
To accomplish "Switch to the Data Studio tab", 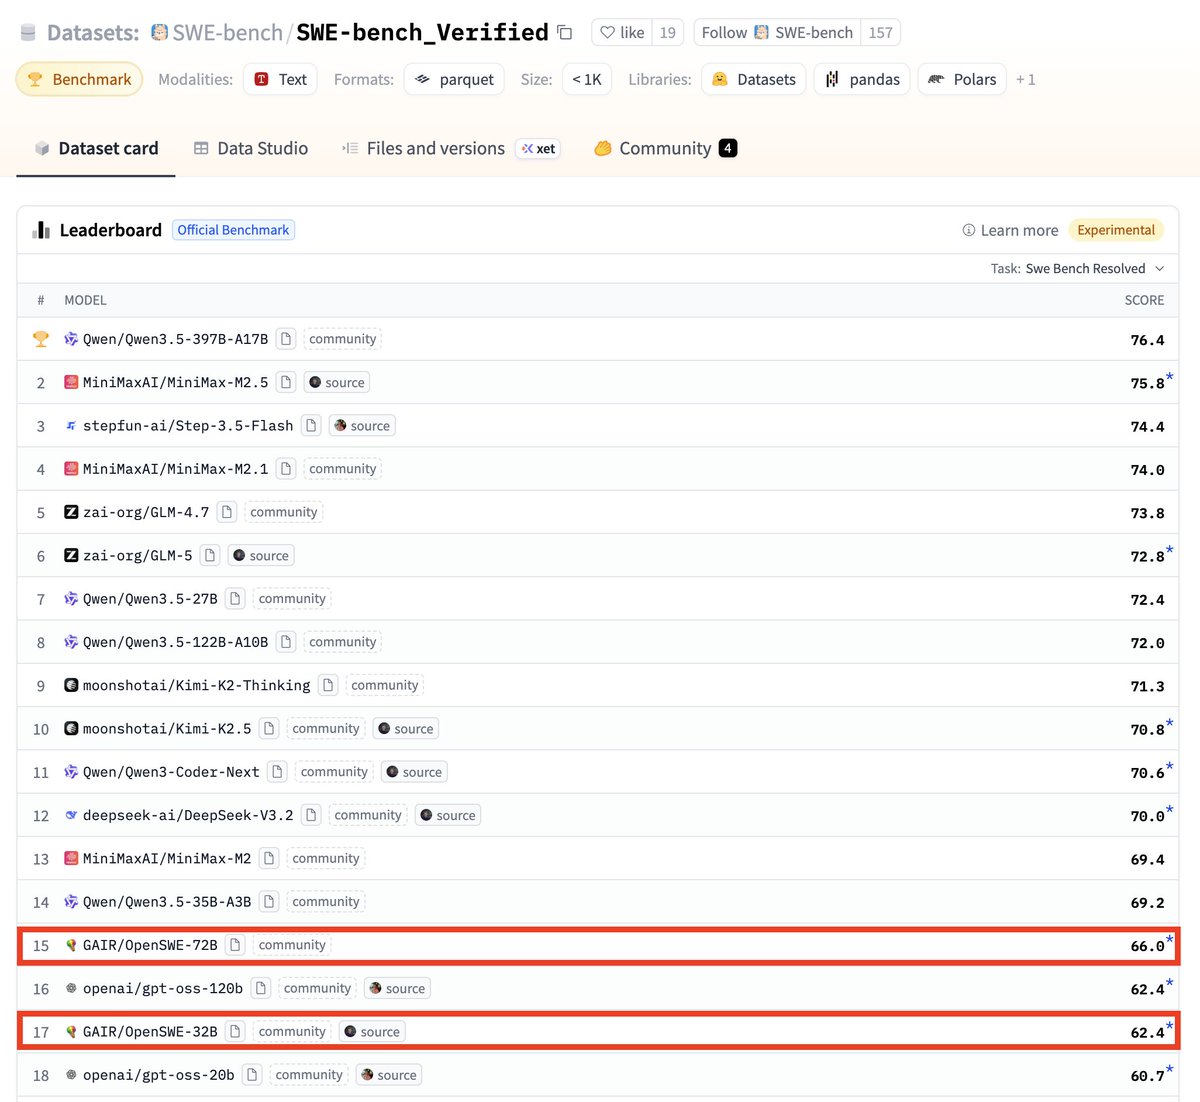I will pos(251,148).
